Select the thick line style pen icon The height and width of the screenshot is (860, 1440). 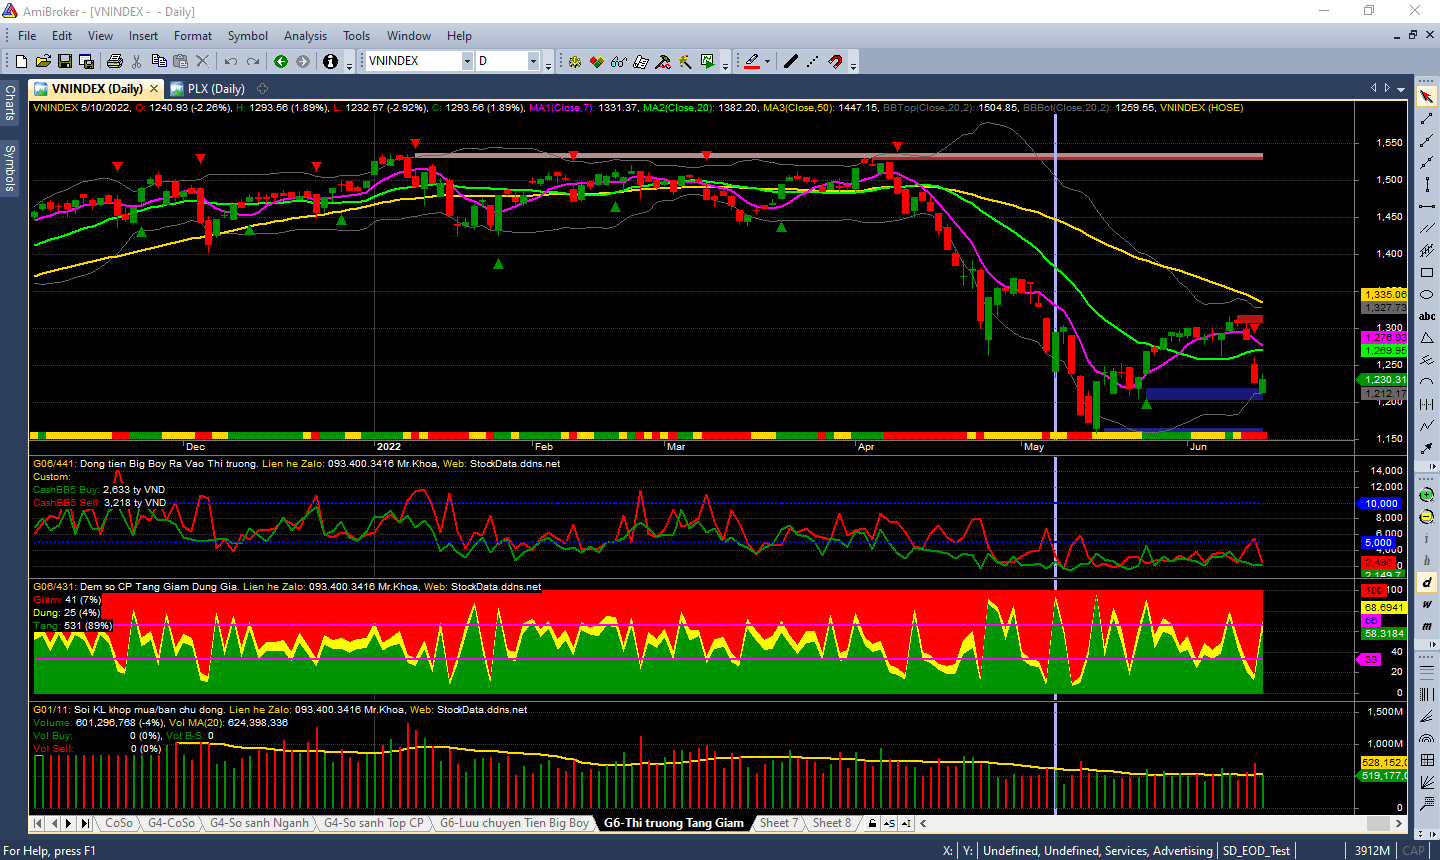click(x=791, y=61)
